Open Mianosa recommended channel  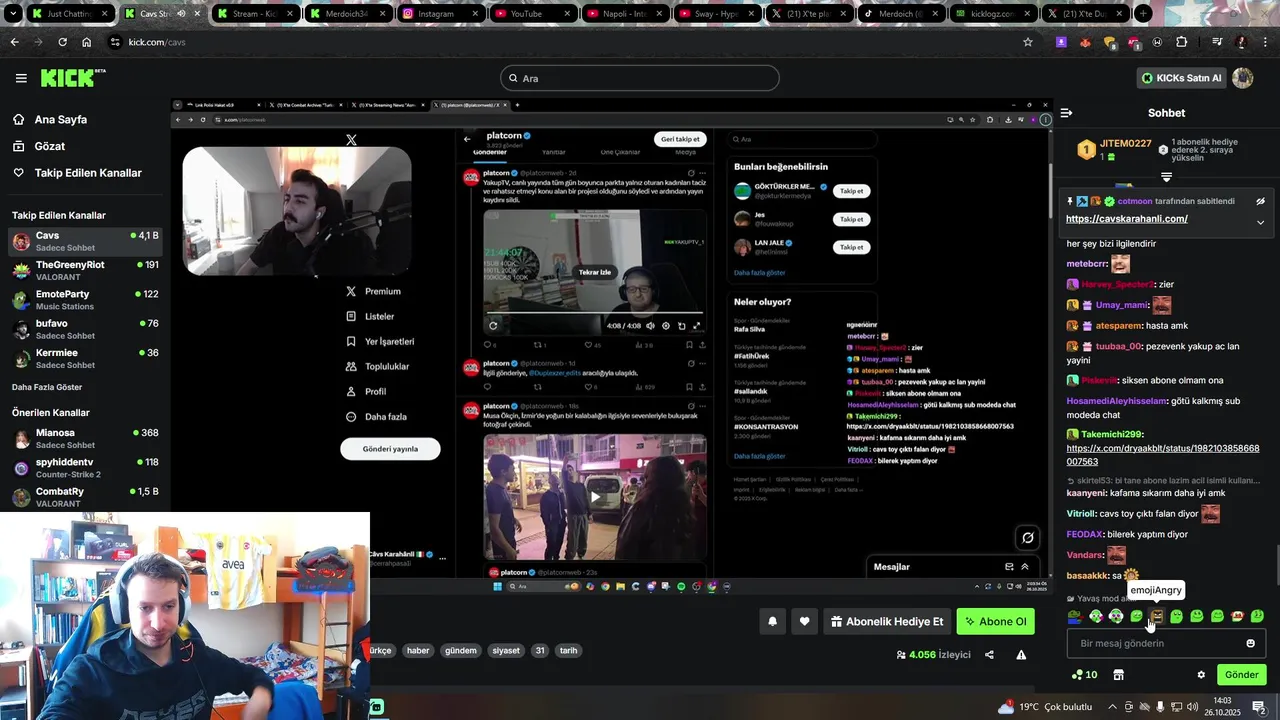click(x=85, y=439)
